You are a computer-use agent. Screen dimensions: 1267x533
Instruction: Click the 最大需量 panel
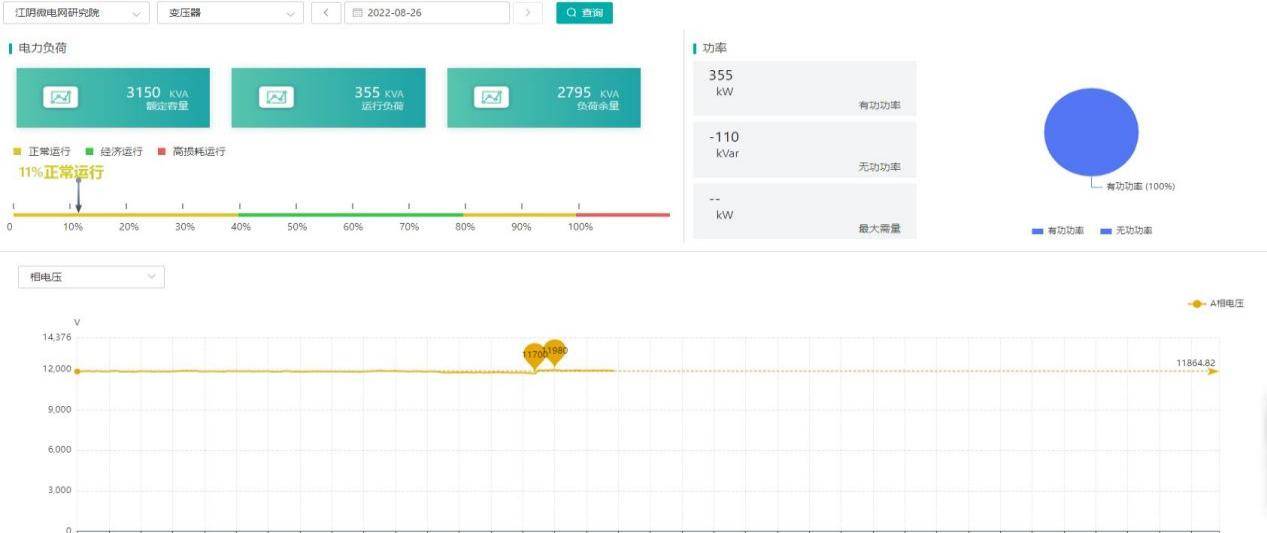point(804,211)
